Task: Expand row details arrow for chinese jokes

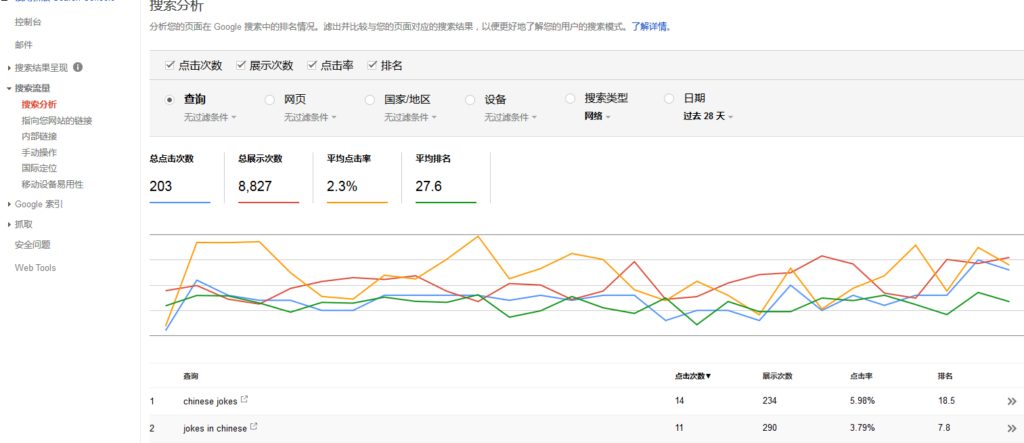Action: 1012,401
